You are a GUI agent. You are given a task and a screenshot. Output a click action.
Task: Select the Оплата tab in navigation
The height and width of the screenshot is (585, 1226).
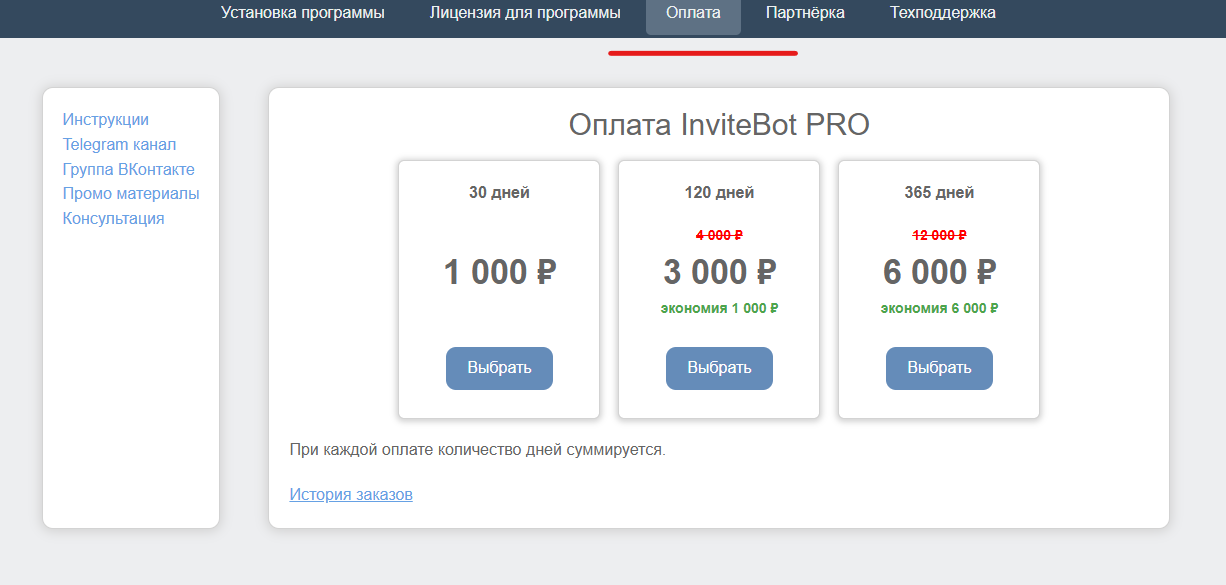(x=693, y=14)
